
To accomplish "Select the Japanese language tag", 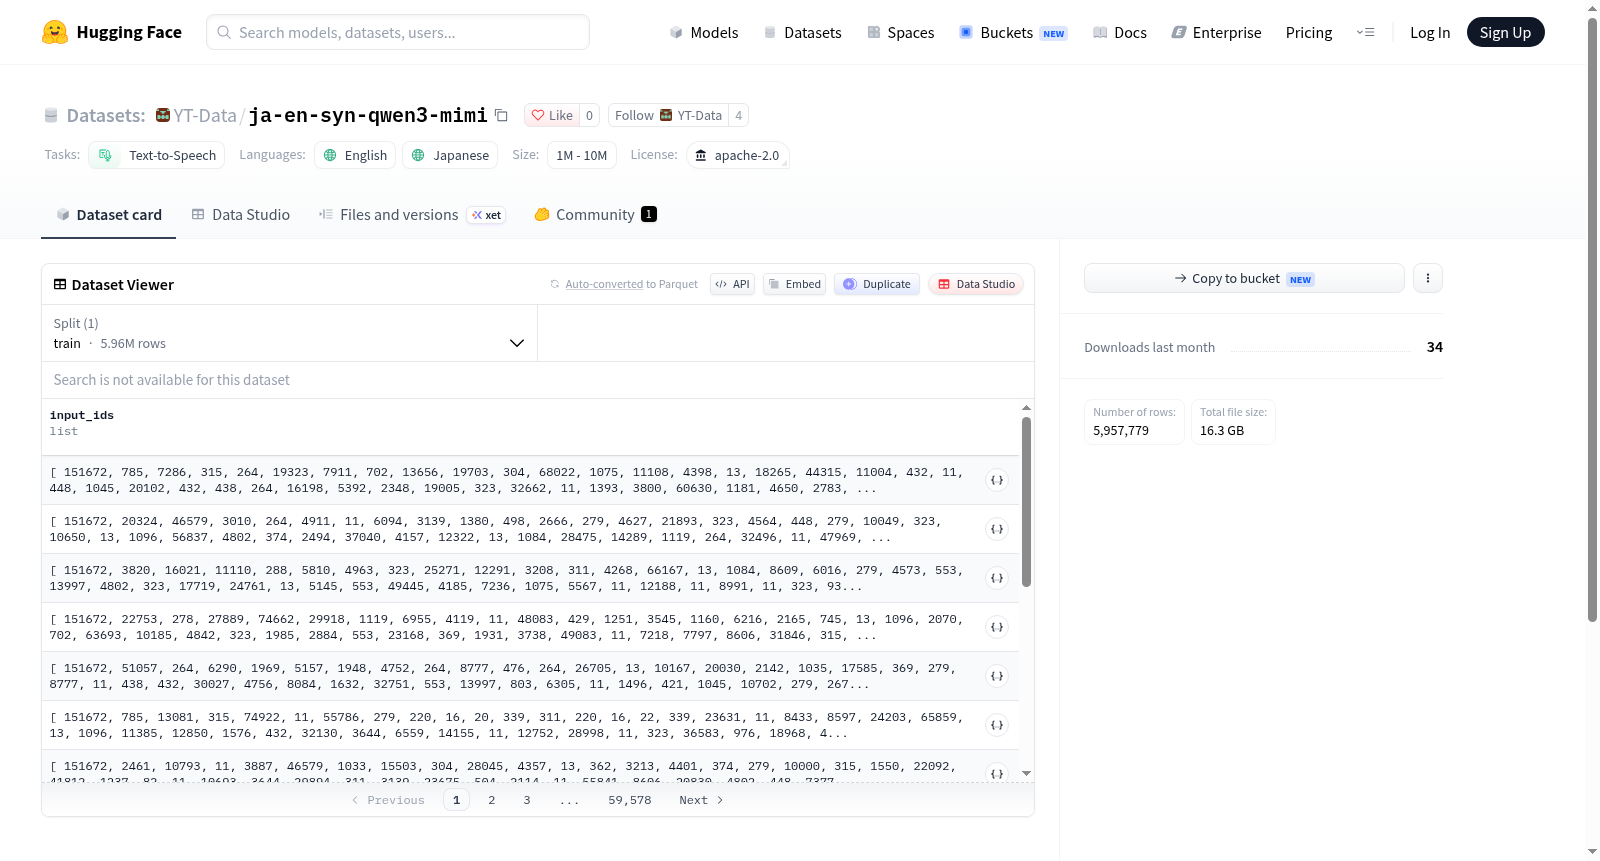I will click(x=450, y=155).
